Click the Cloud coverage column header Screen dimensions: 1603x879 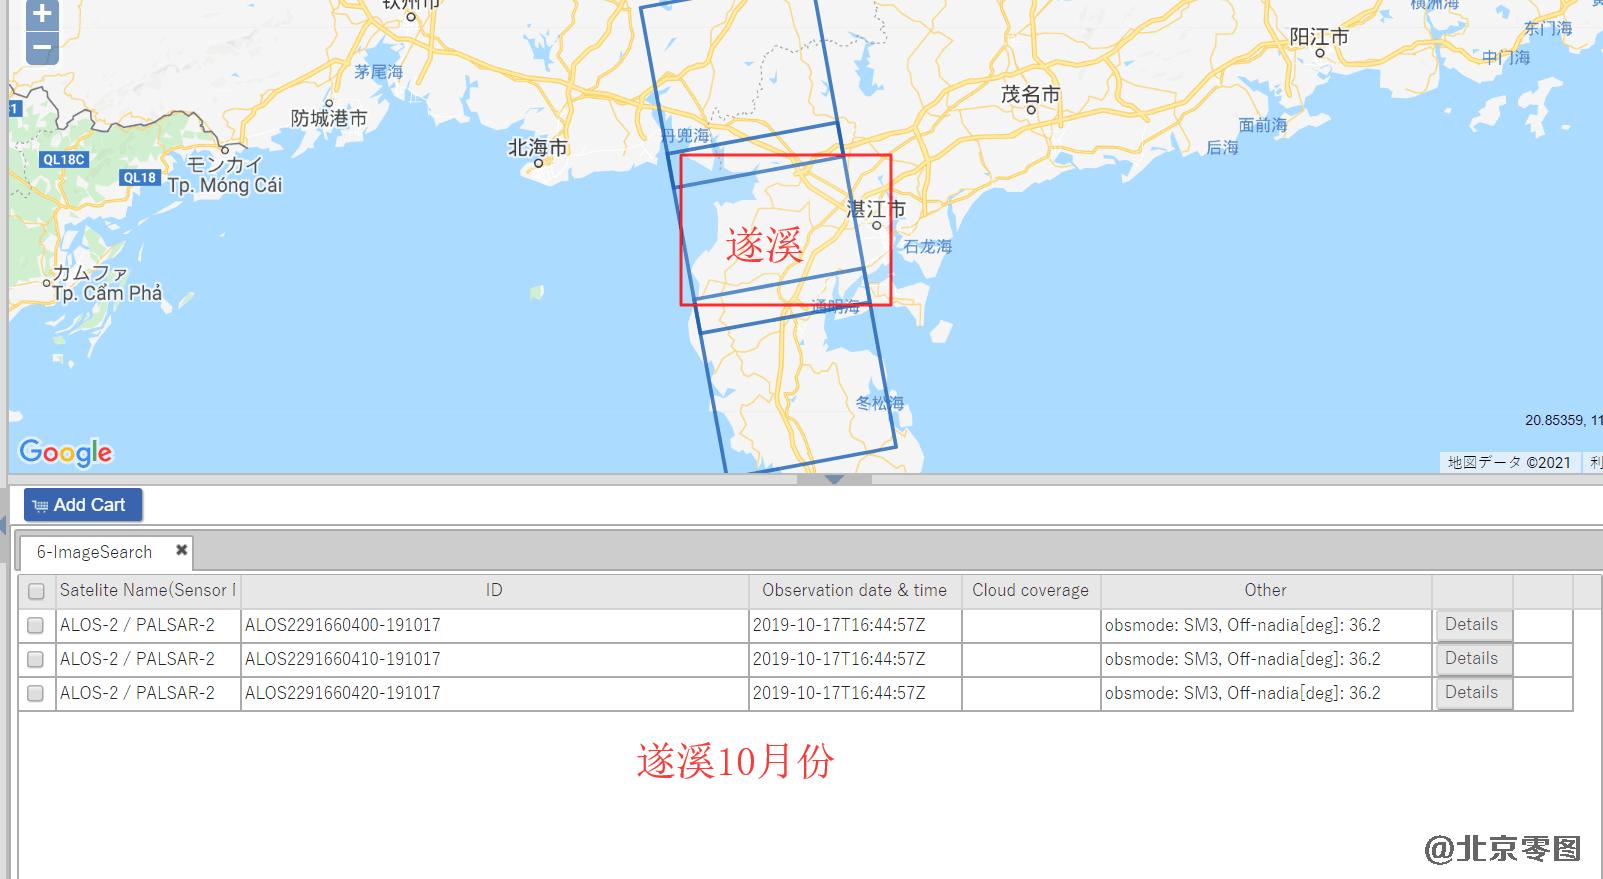coord(1030,591)
